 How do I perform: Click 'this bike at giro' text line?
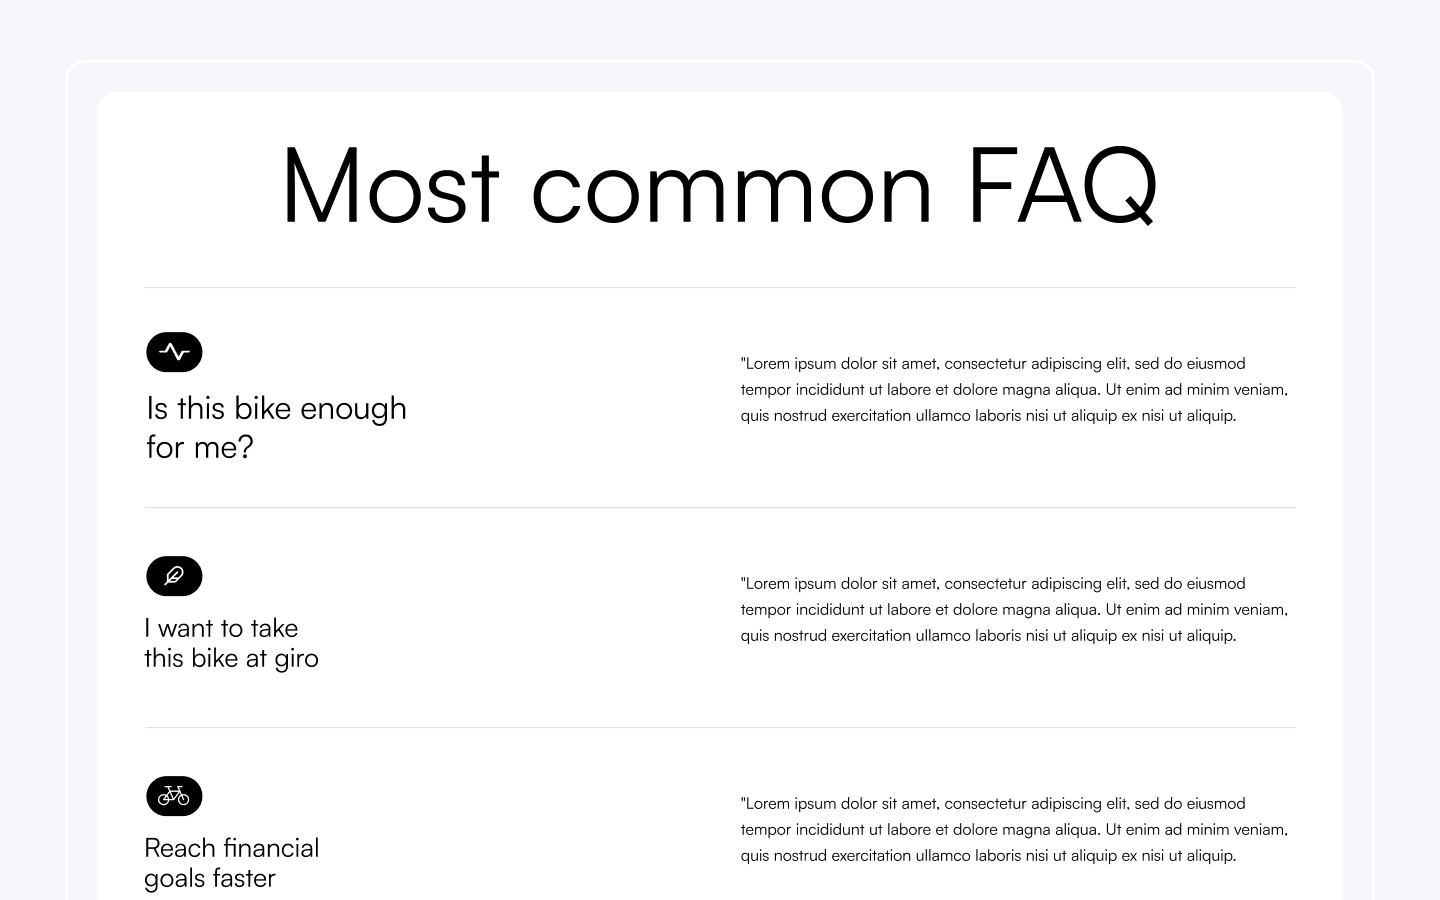[x=231, y=658]
